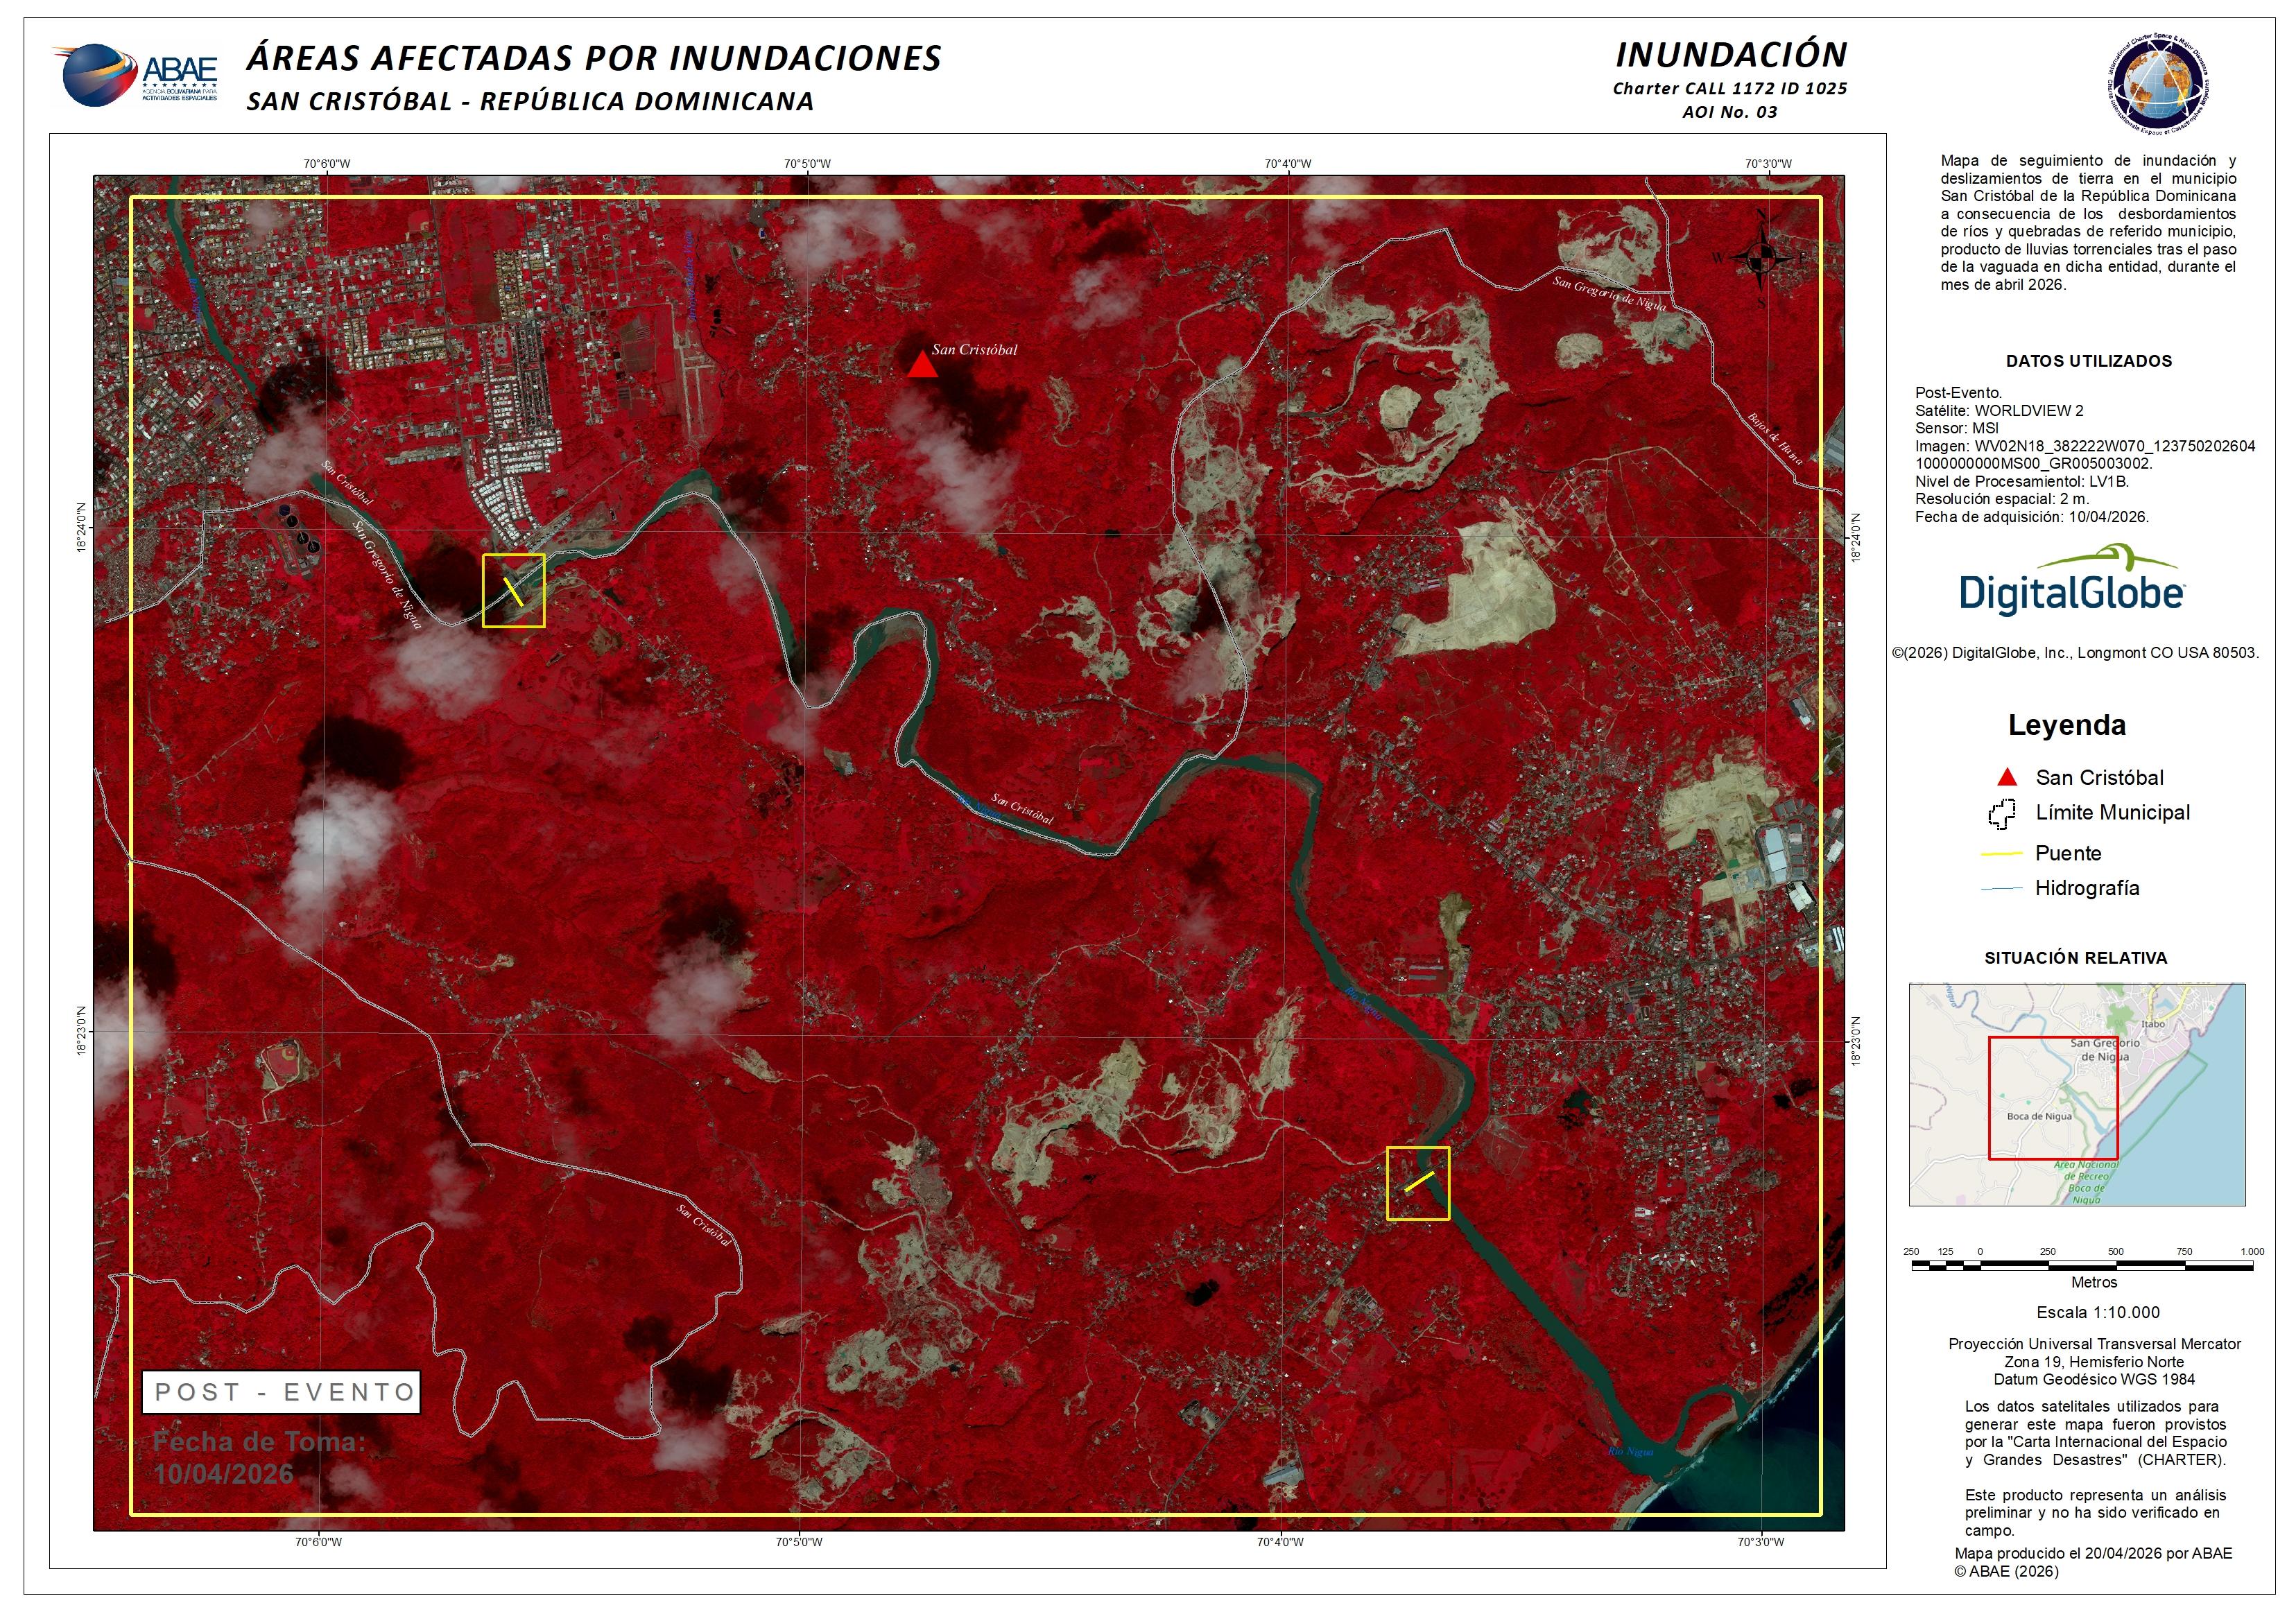The height and width of the screenshot is (1621, 2296).
Task: Click the ÁREAS AFECTADAS POR INUNDACIONES title
Action: (594, 58)
